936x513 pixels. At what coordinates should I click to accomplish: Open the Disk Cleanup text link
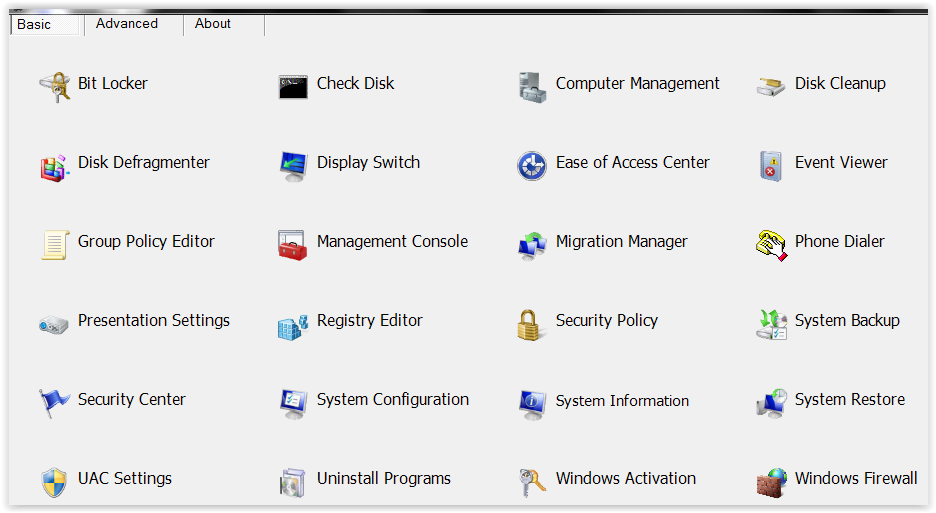pyautogui.click(x=840, y=84)
